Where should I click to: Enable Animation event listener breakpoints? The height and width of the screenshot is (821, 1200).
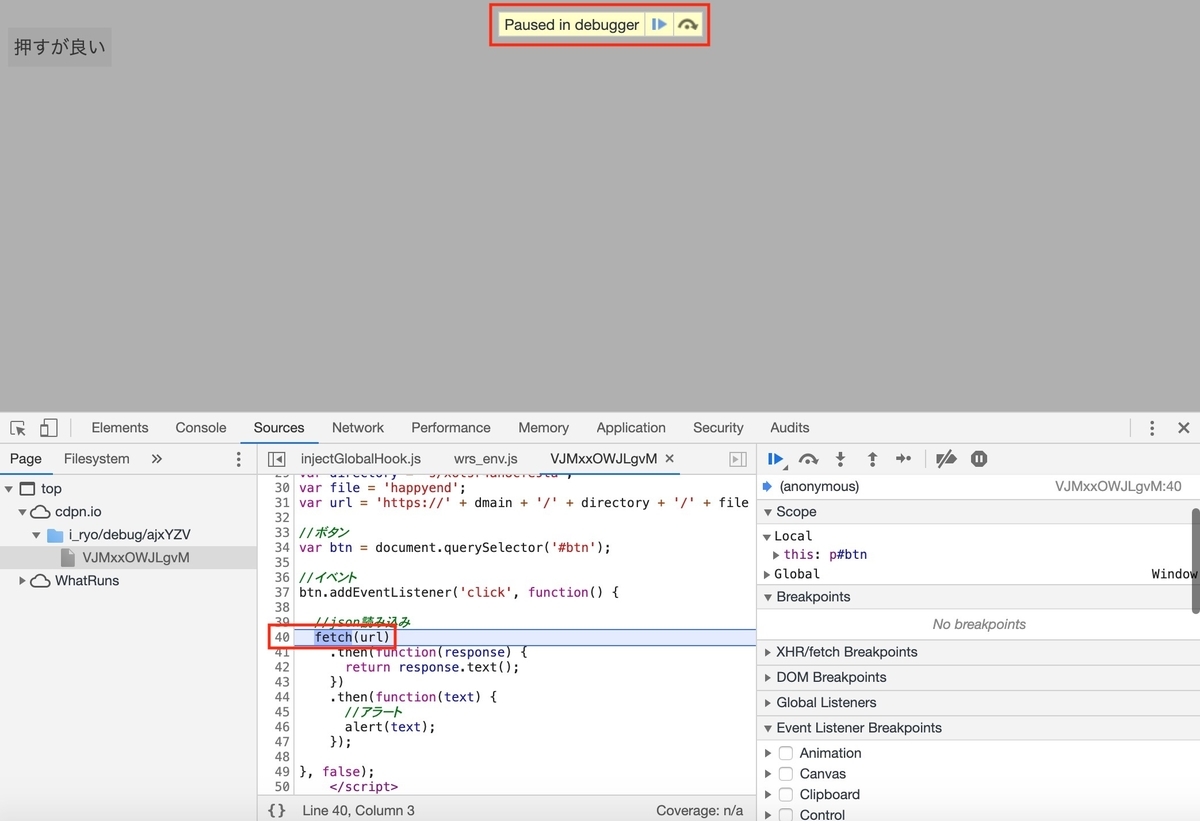[786, 753]
